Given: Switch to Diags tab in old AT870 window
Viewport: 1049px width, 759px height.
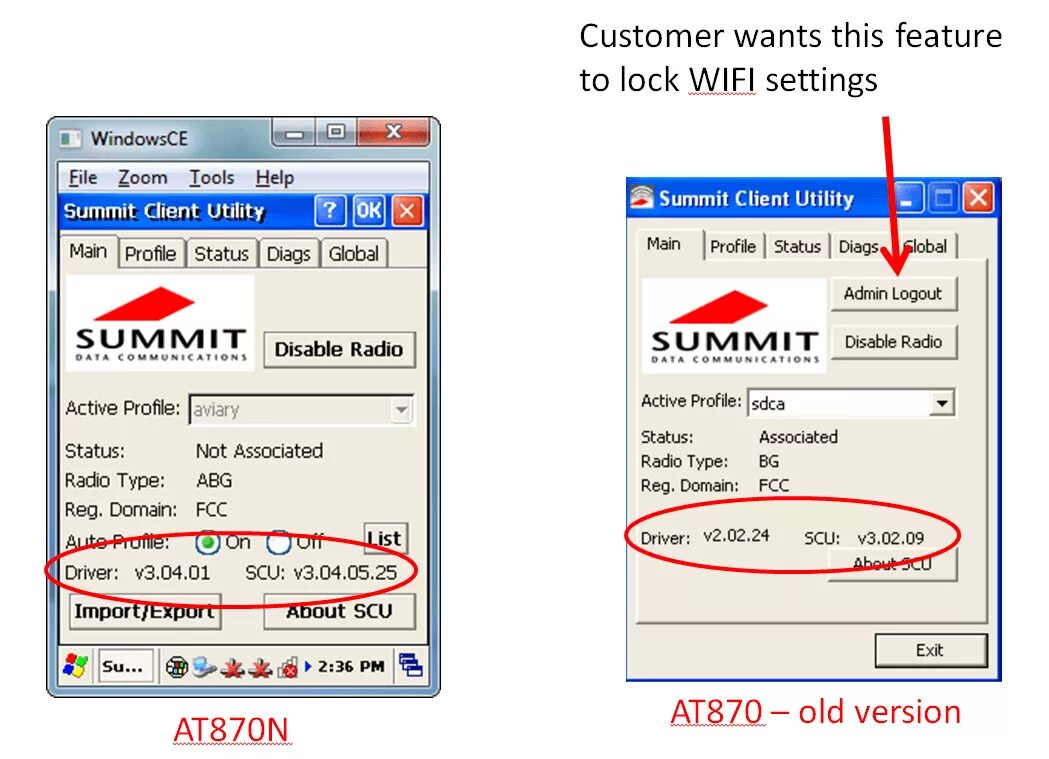Looking at the screenshot, I should coord(859,247).
